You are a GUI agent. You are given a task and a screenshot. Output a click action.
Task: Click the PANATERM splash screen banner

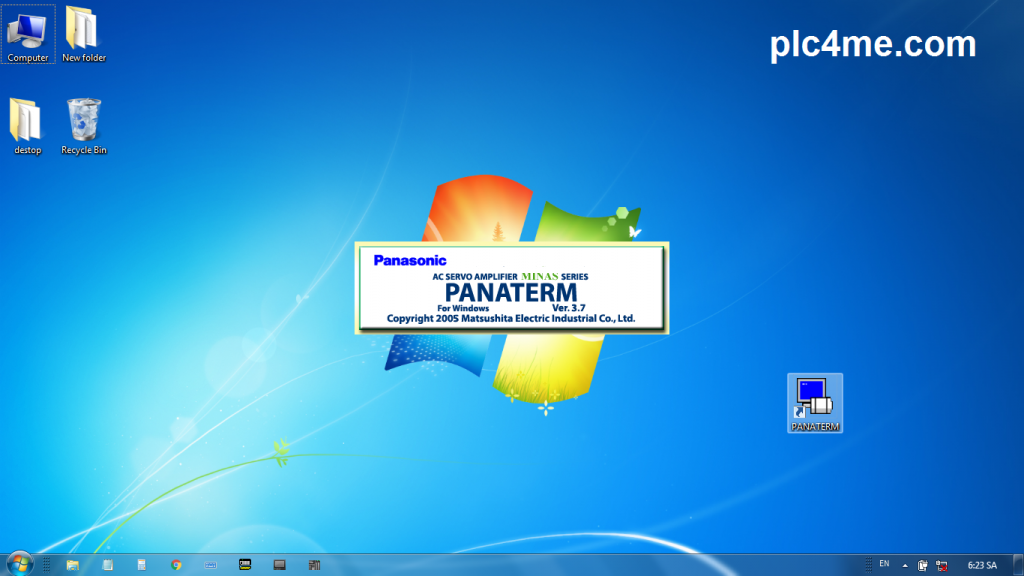click(x=511, y=287)
